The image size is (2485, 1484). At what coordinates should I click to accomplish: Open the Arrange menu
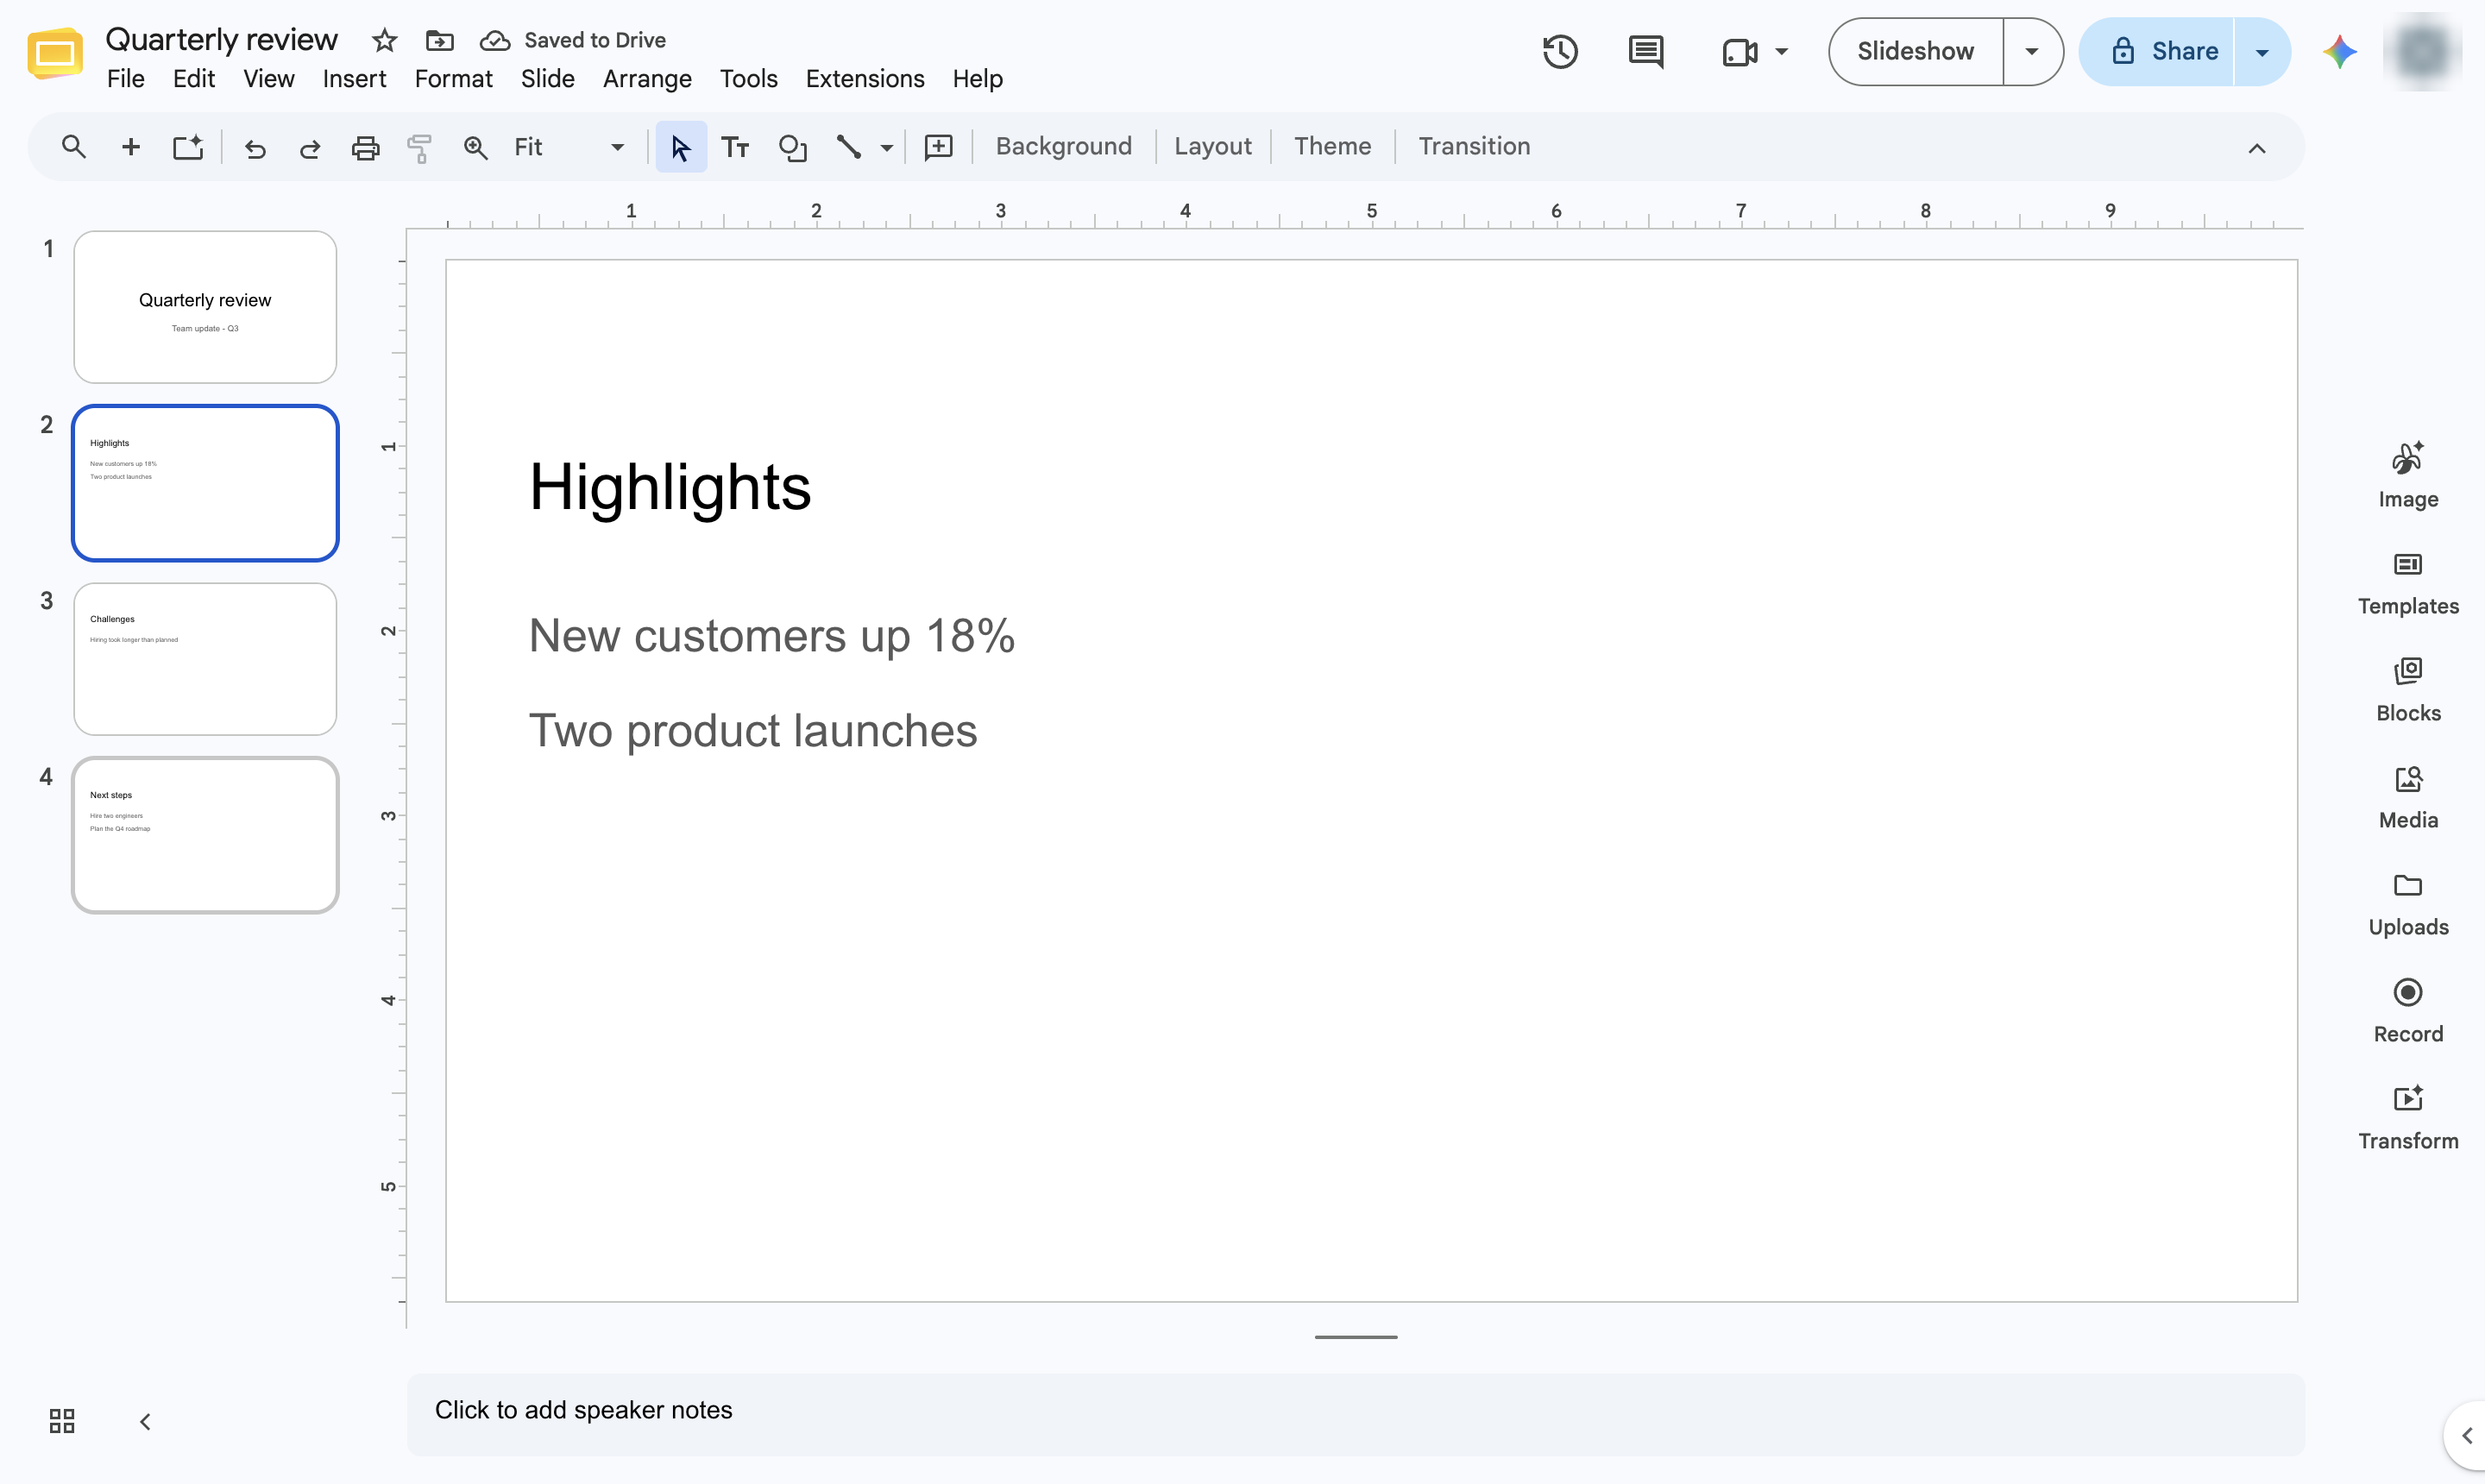point(647,79)
